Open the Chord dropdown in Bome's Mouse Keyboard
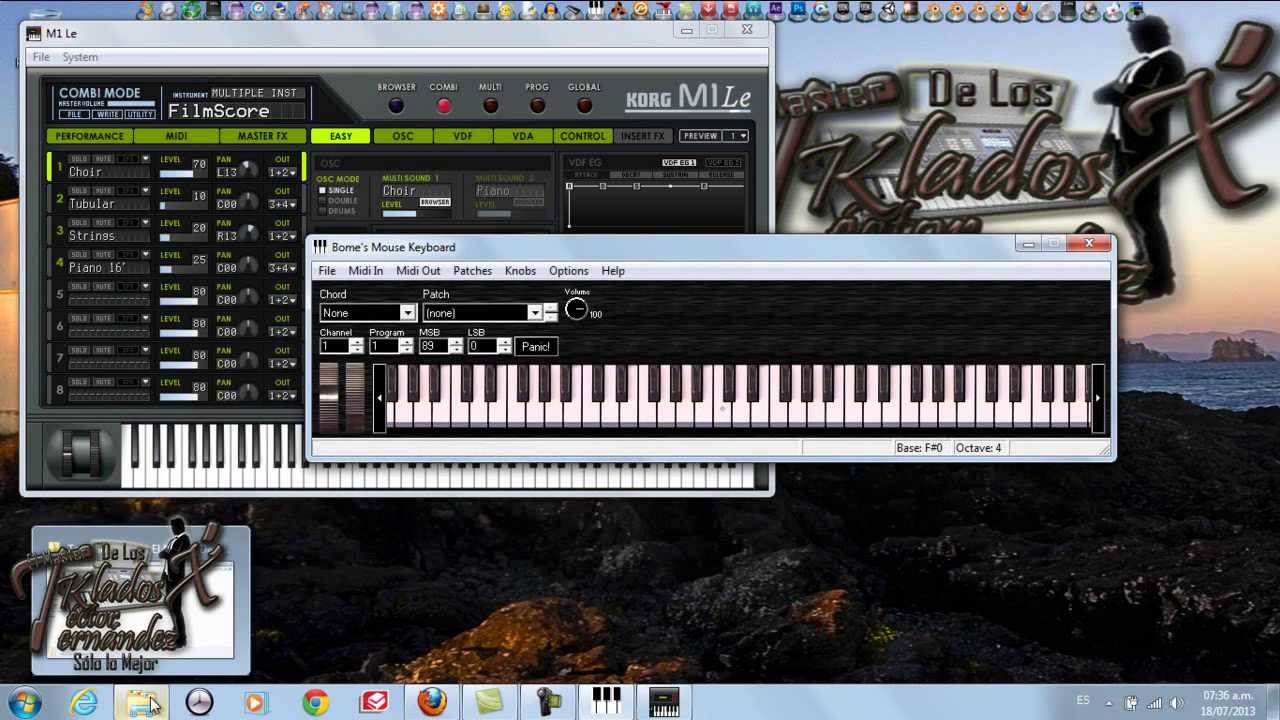 click(x=407, y=313)
